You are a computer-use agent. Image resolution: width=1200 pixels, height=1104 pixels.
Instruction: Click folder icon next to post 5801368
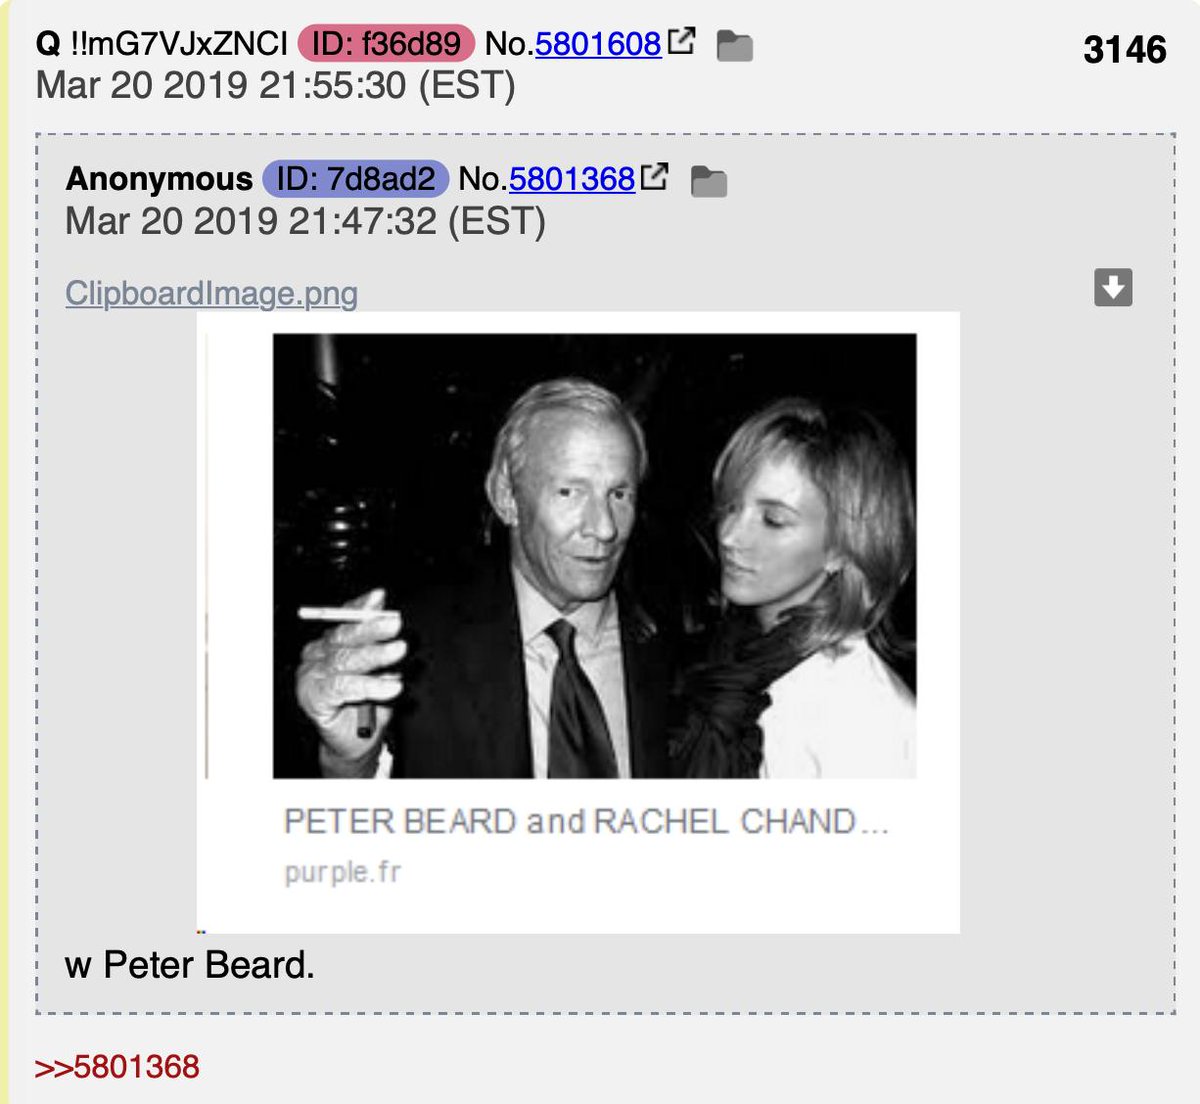coord(709,182)
